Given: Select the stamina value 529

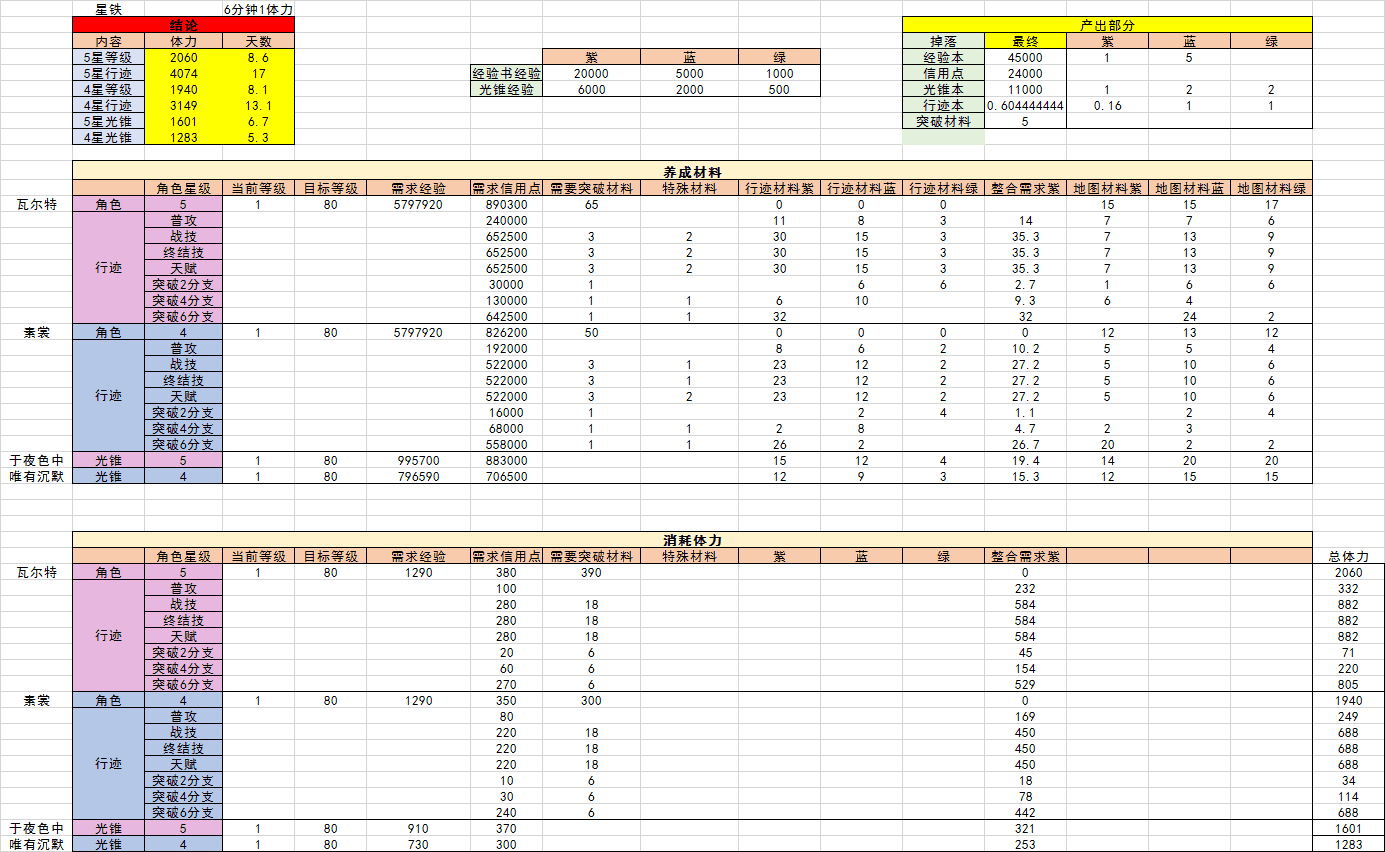Looking at the screenshot, I should tap(1025, 684).
